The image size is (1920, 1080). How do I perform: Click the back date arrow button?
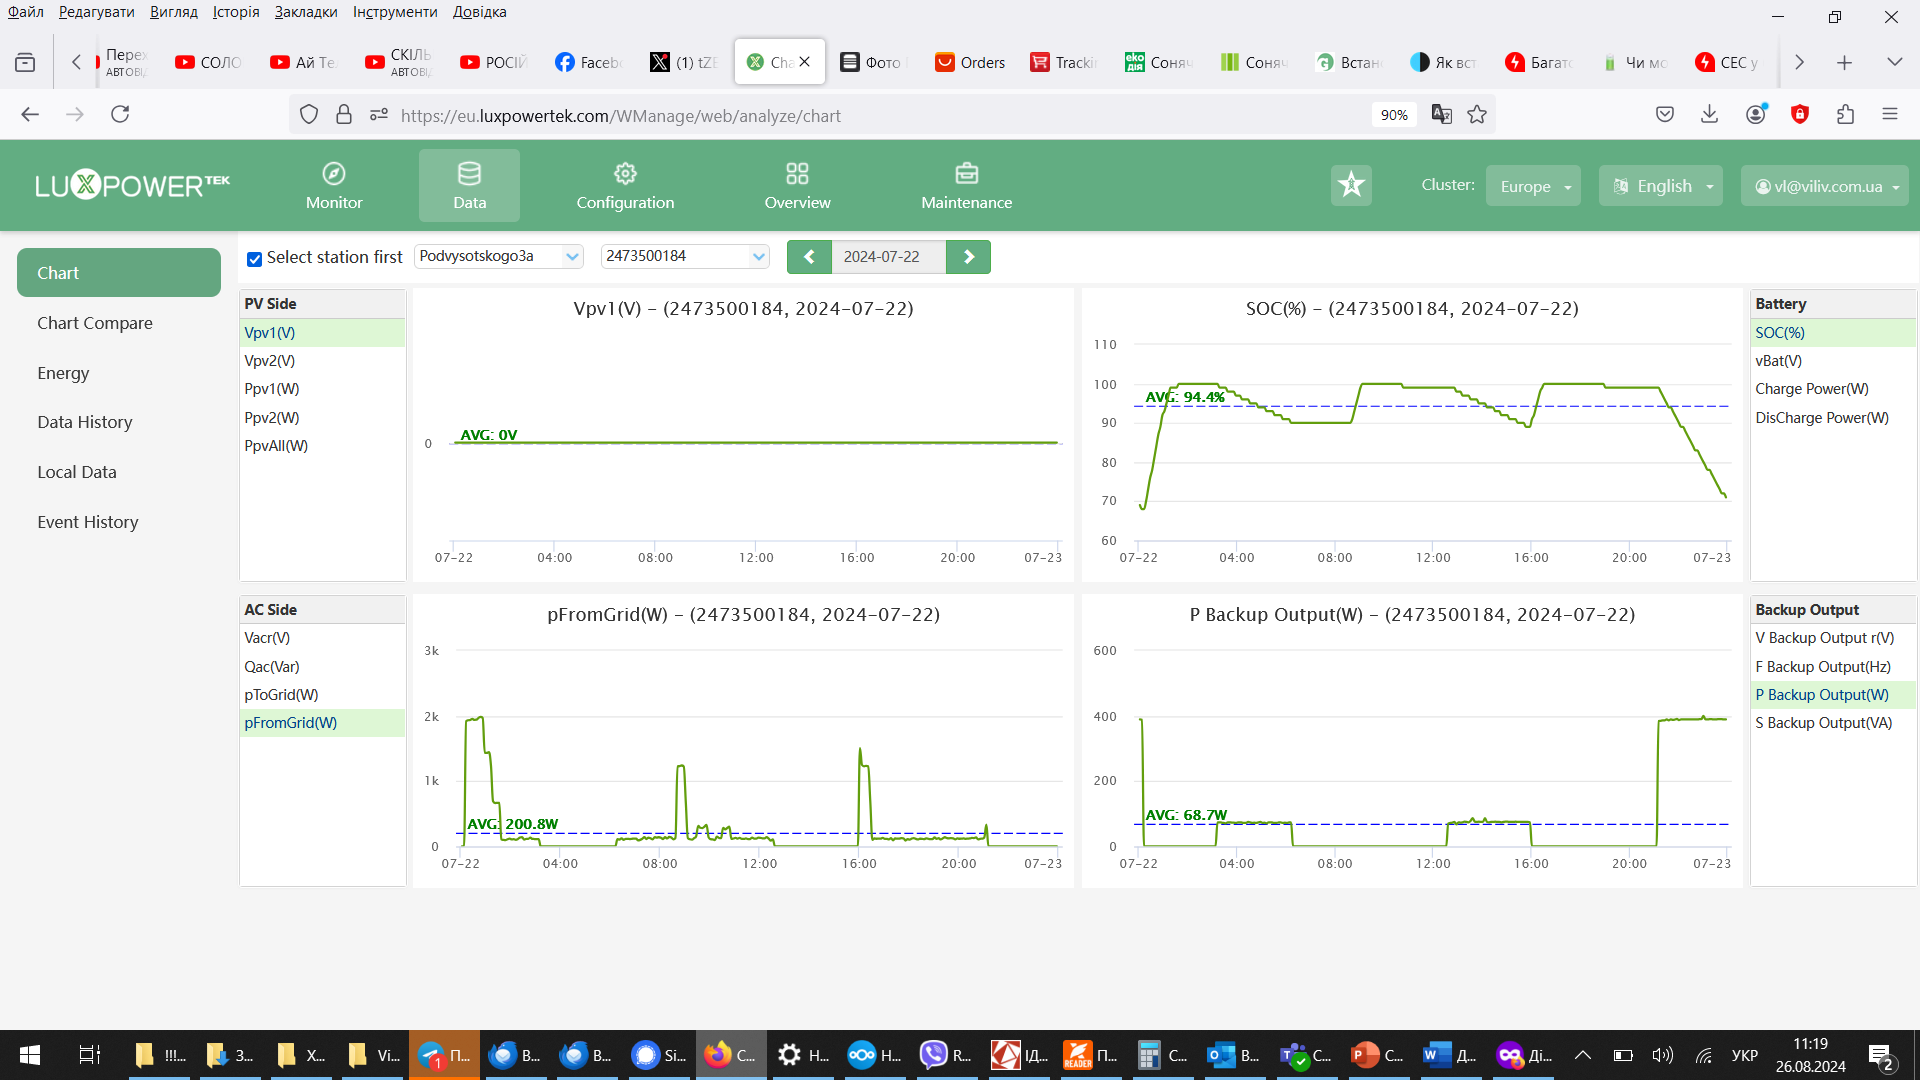(x=807, y=256)
